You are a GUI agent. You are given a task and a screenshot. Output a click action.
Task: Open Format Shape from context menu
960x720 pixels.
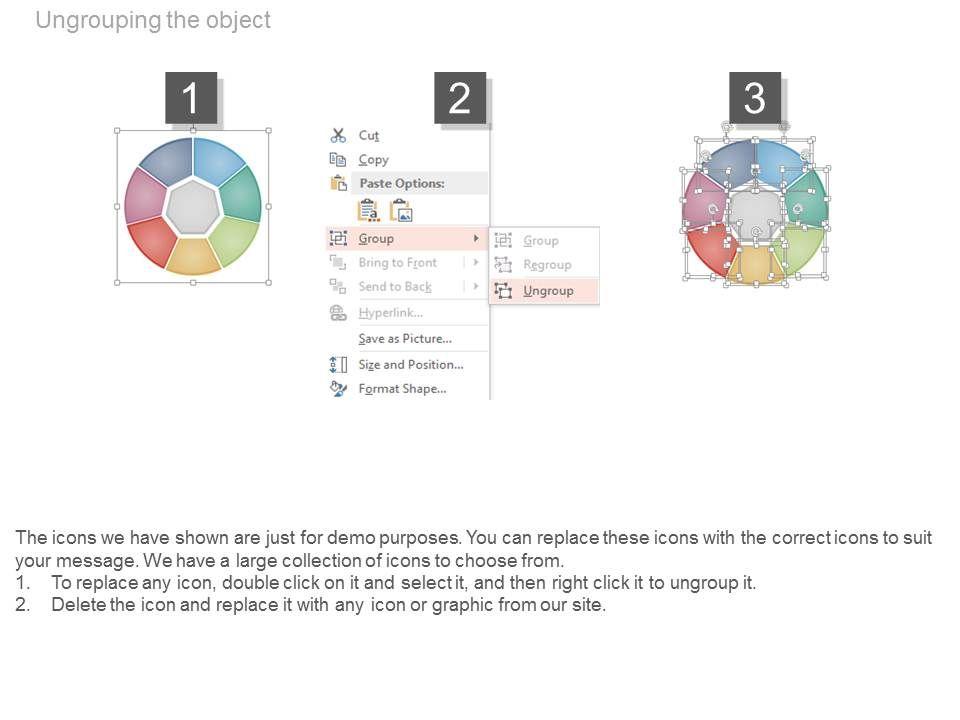point(402,388)
